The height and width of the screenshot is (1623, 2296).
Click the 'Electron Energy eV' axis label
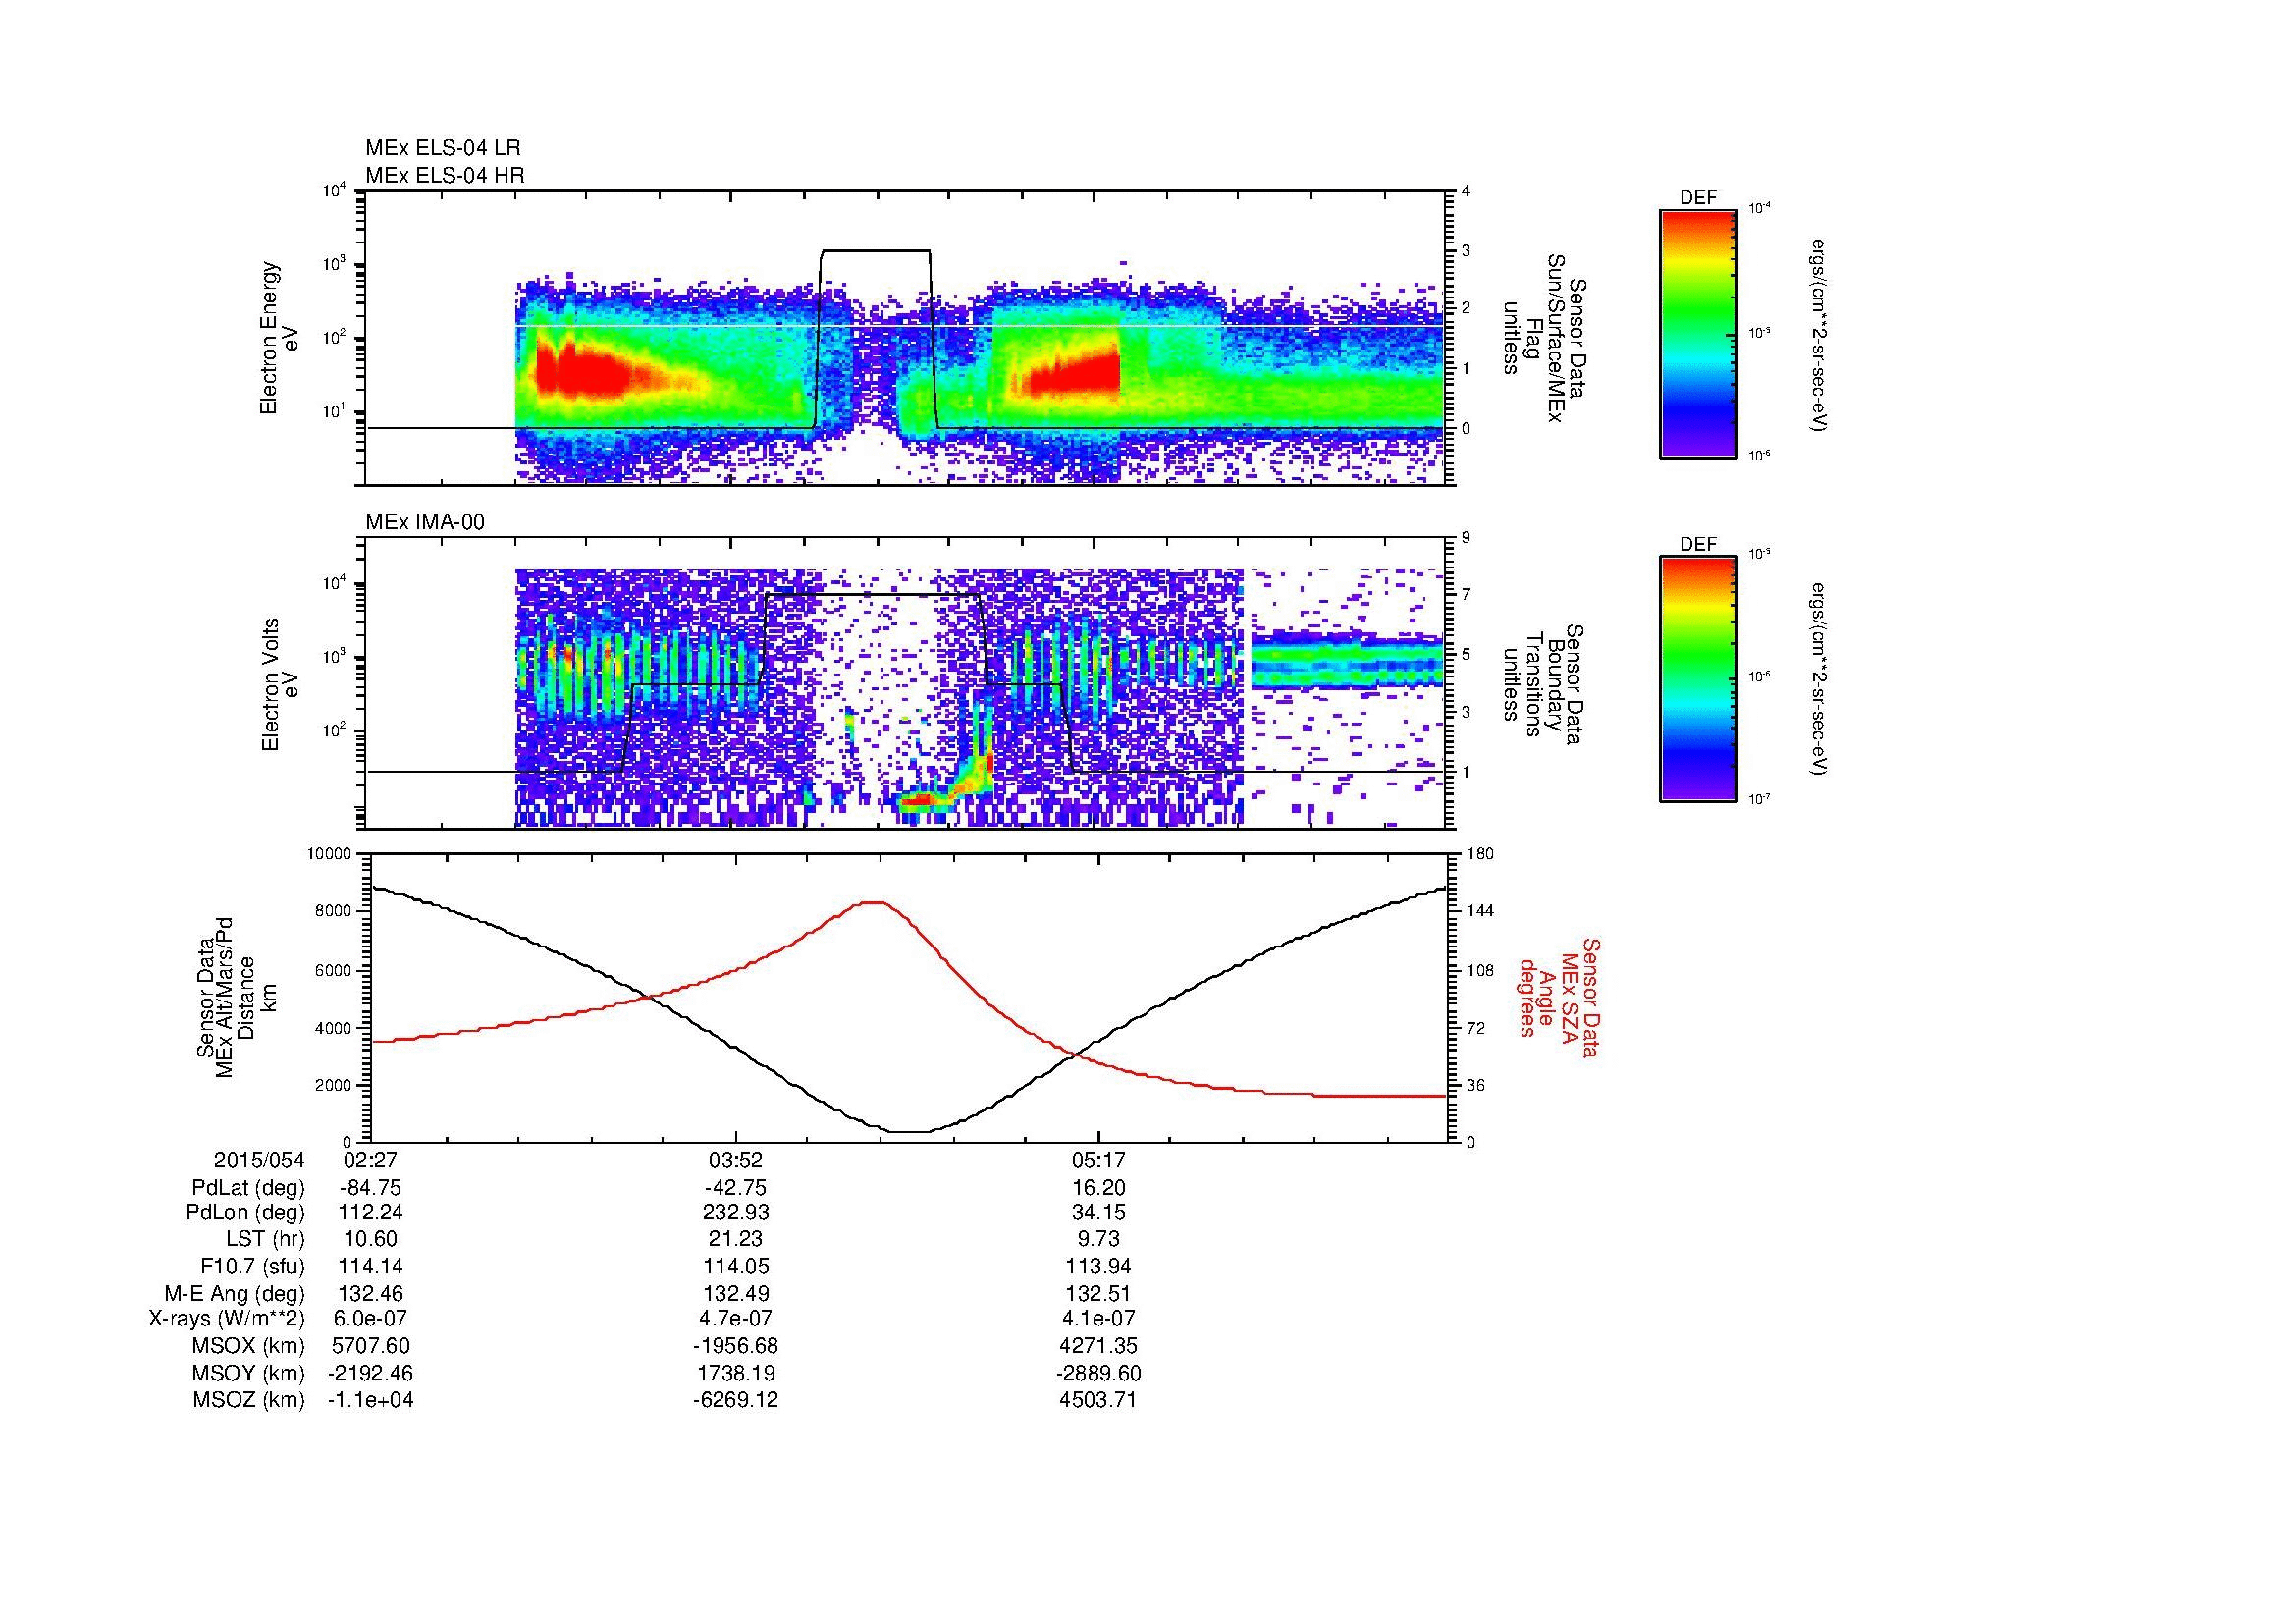[280, 338]
